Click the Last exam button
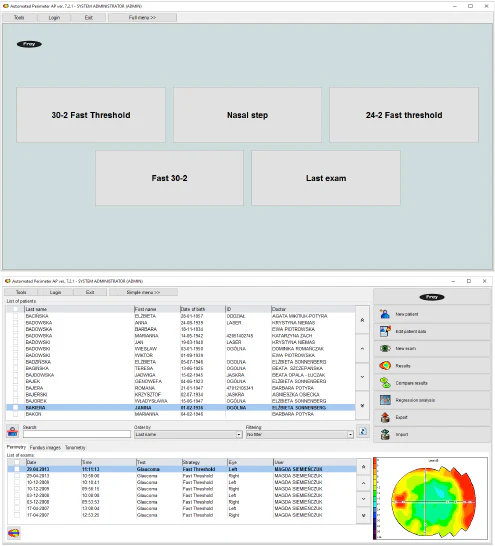This screenshot has height=546, width=495. click(326, 178)
